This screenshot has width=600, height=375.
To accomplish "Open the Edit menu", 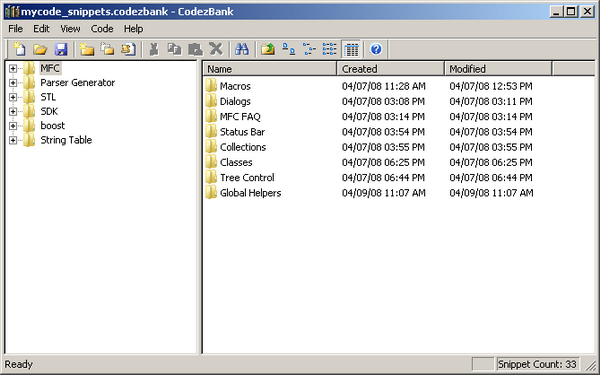I will (41, 29).
